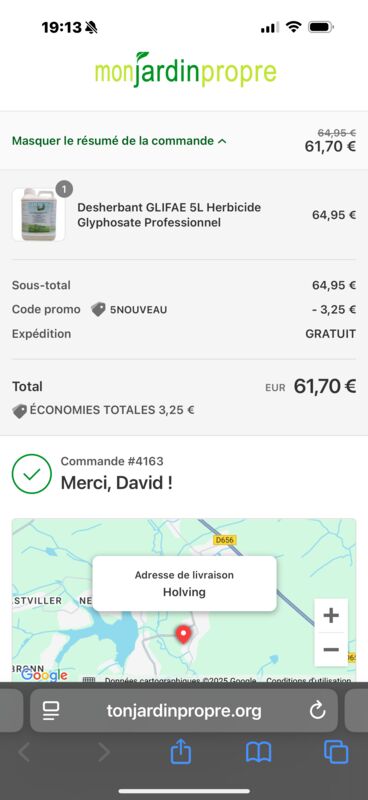
Task: Go back with Safari back arrow
Action: coord(24,752)
